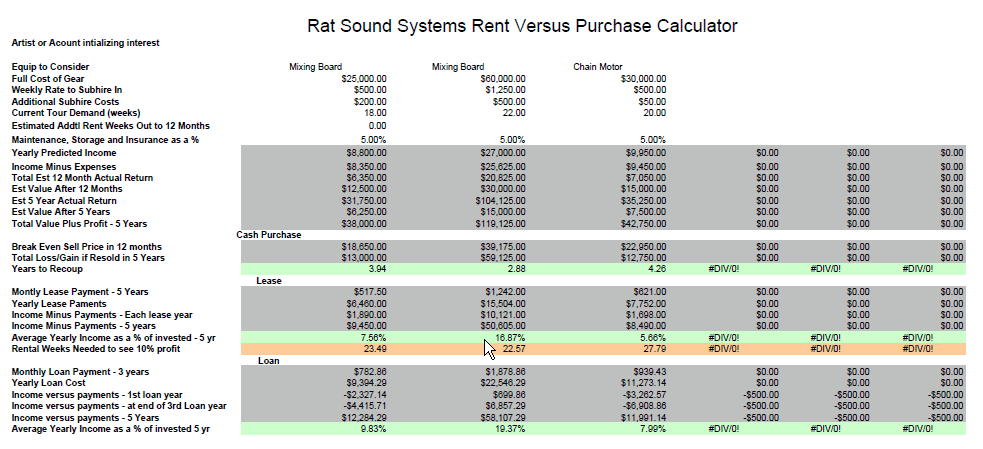Viewport: 983px width, 449px height.
Task: Select Full Cost of Gear value $60,000.00
Action: click(503, 78)
